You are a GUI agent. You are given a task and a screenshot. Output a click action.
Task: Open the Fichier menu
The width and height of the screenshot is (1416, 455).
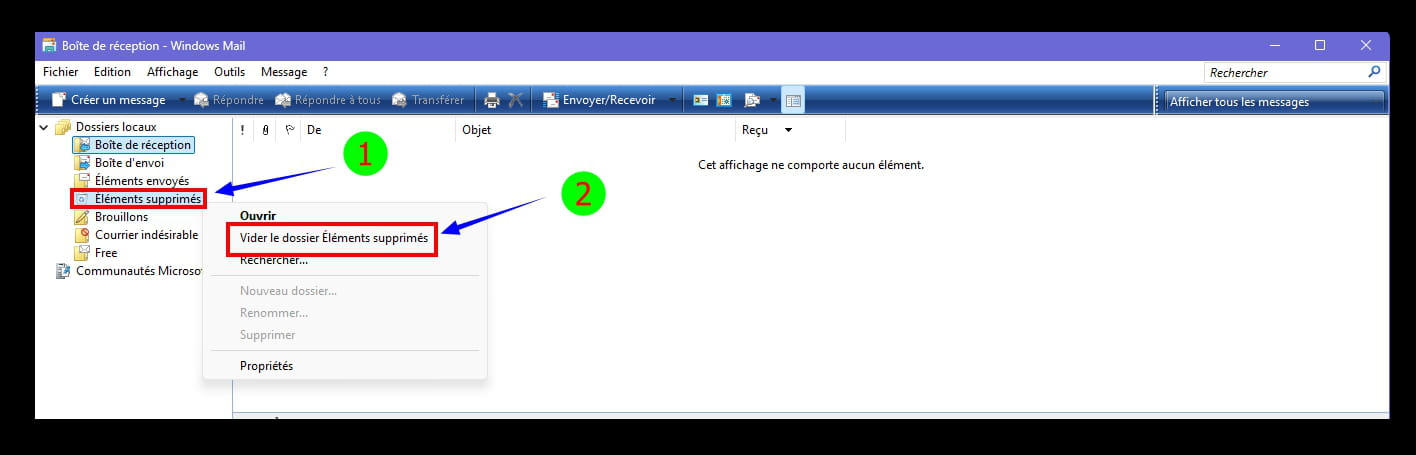(x=60, y=72)
